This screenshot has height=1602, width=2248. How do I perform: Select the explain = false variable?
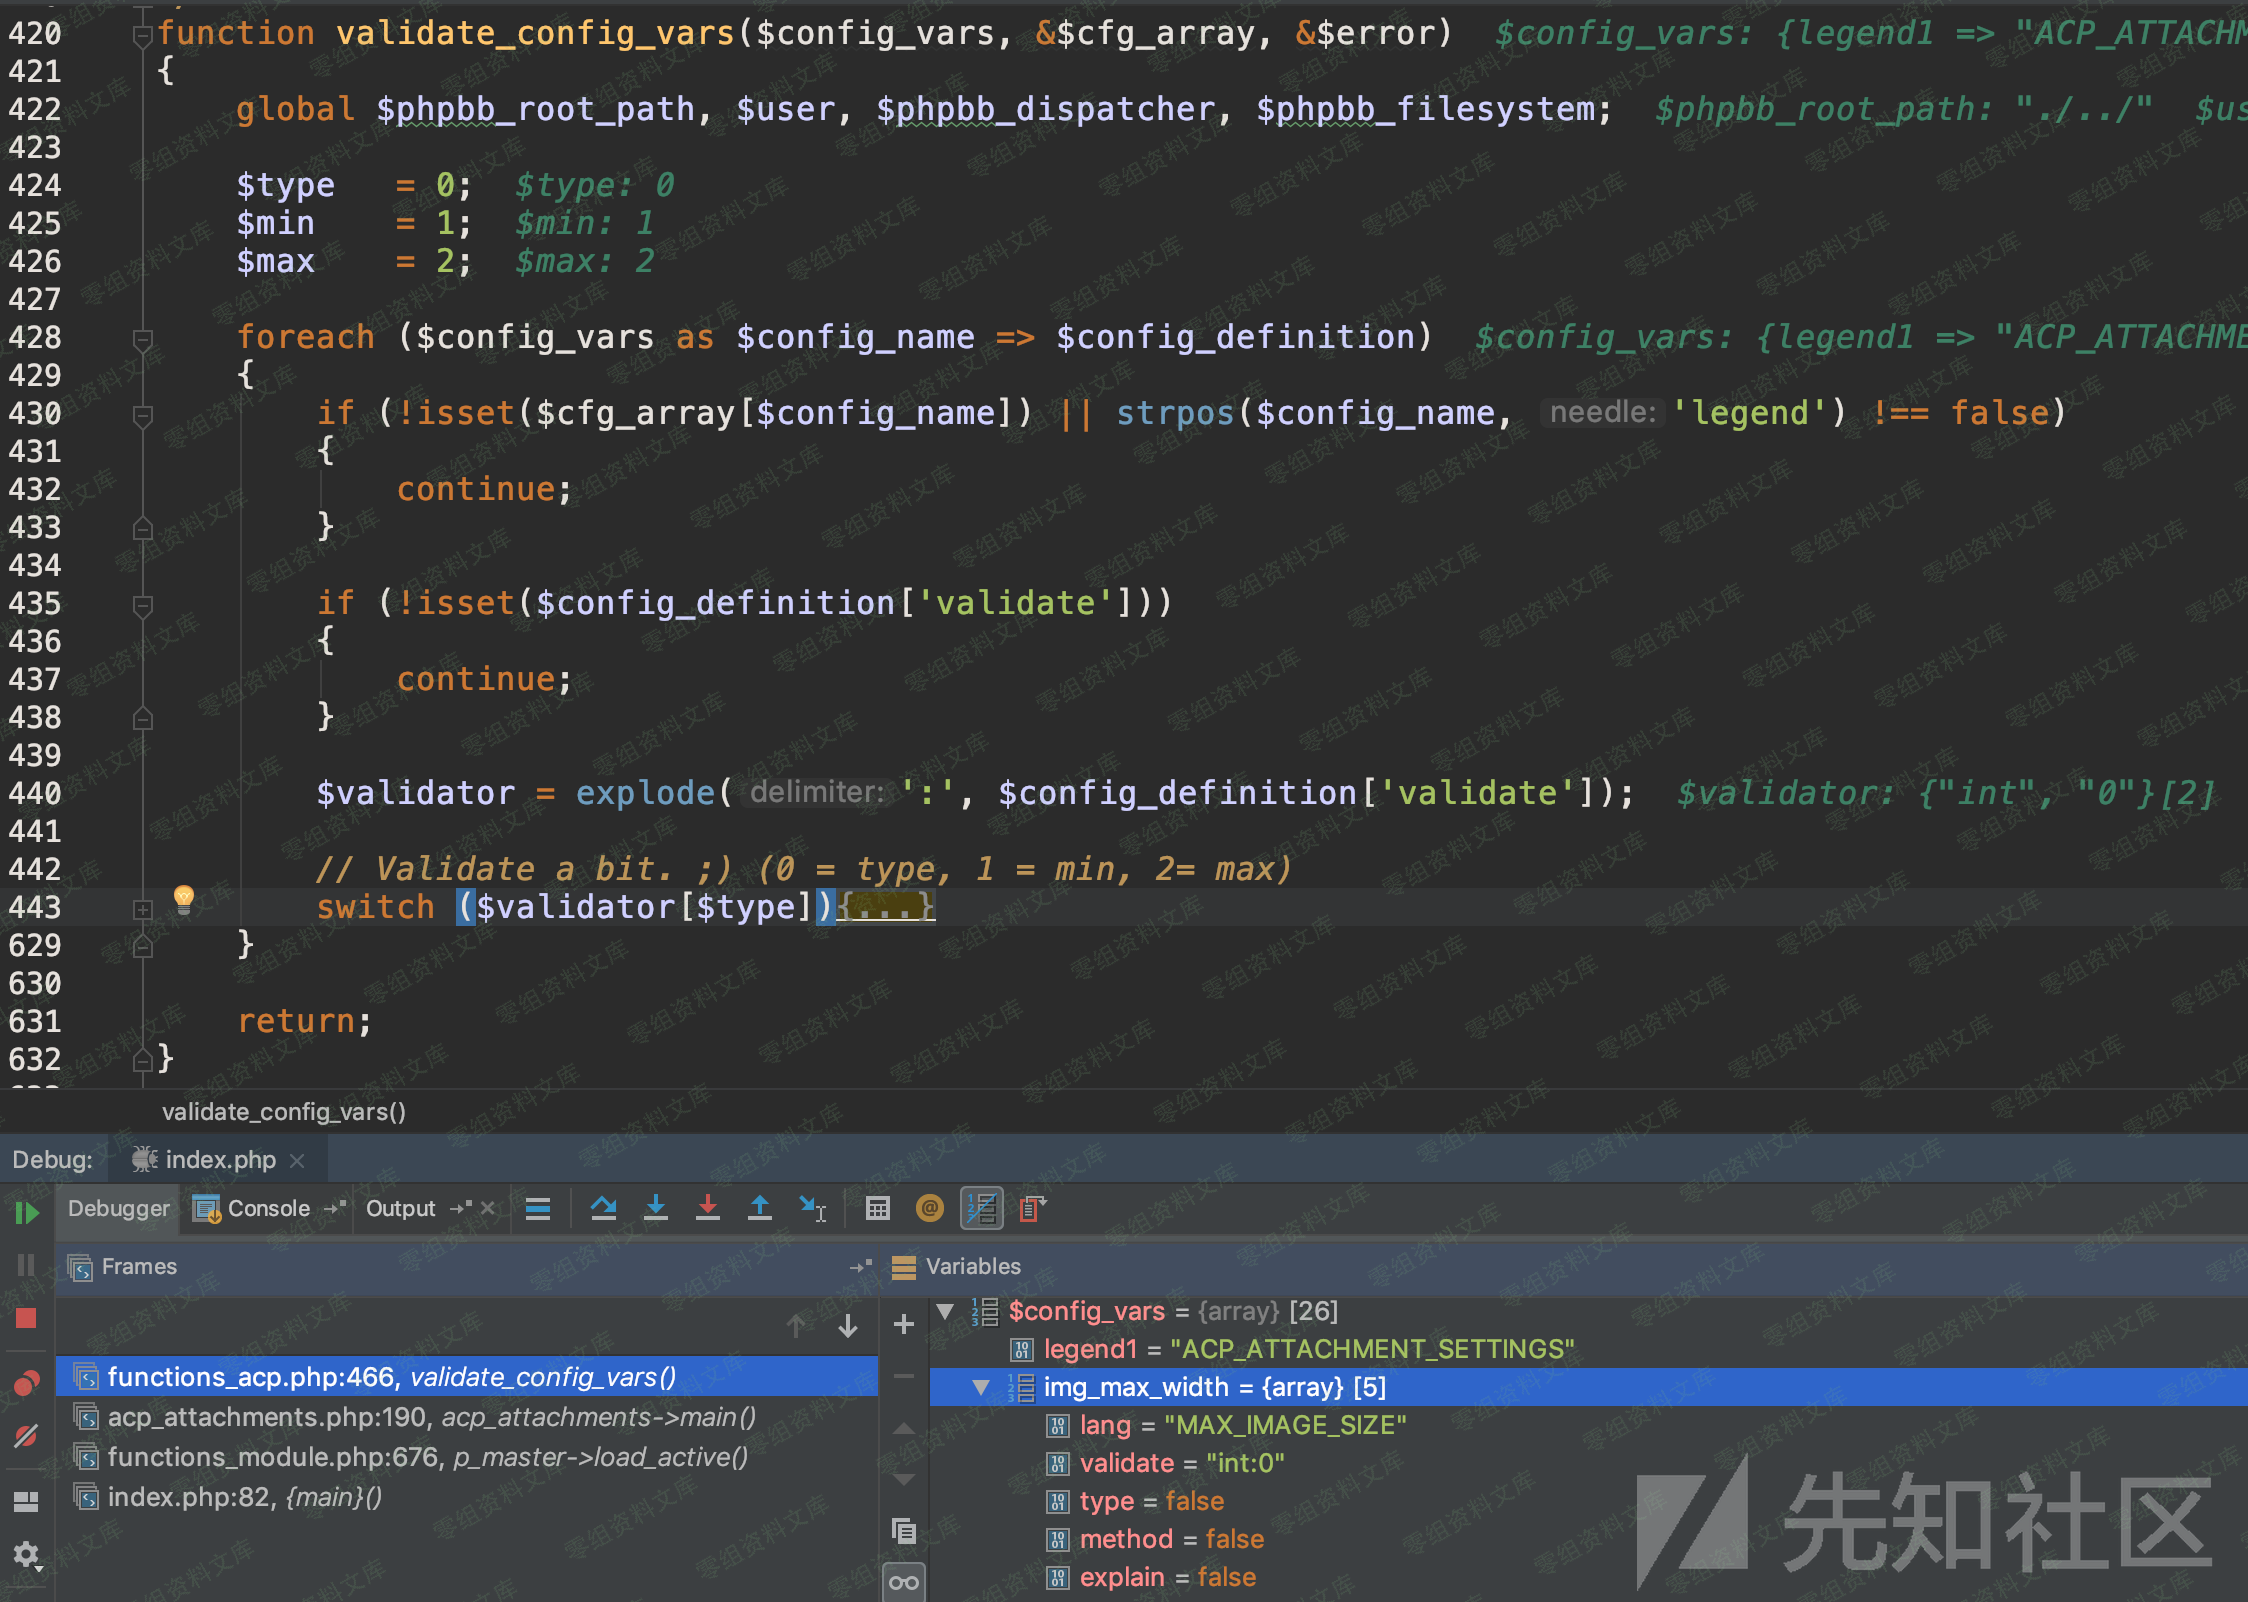[1589, 1577]
